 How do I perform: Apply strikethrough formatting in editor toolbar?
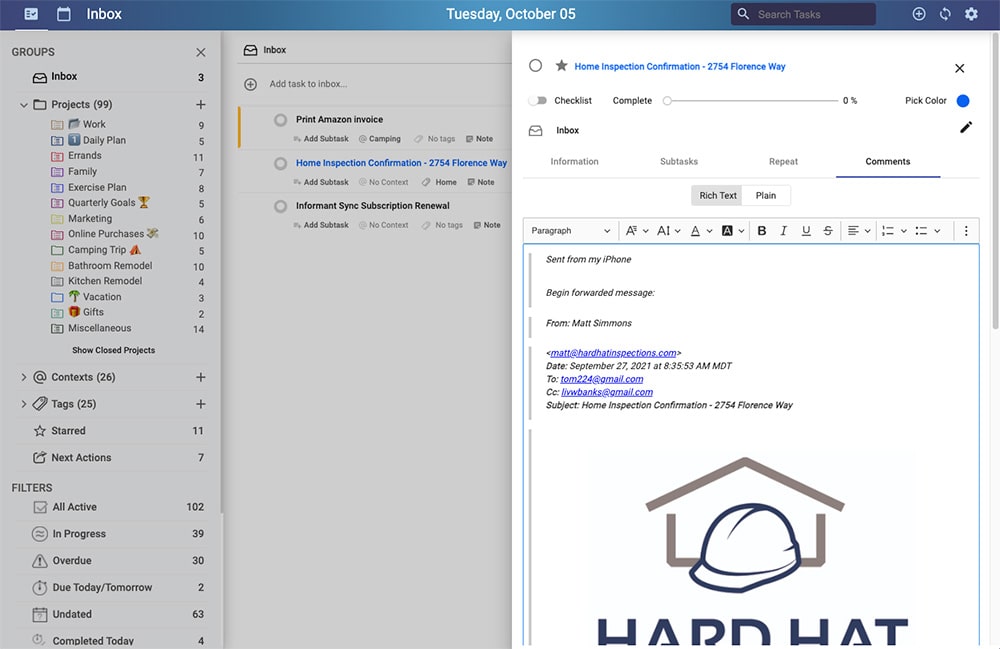coord(828,231)
